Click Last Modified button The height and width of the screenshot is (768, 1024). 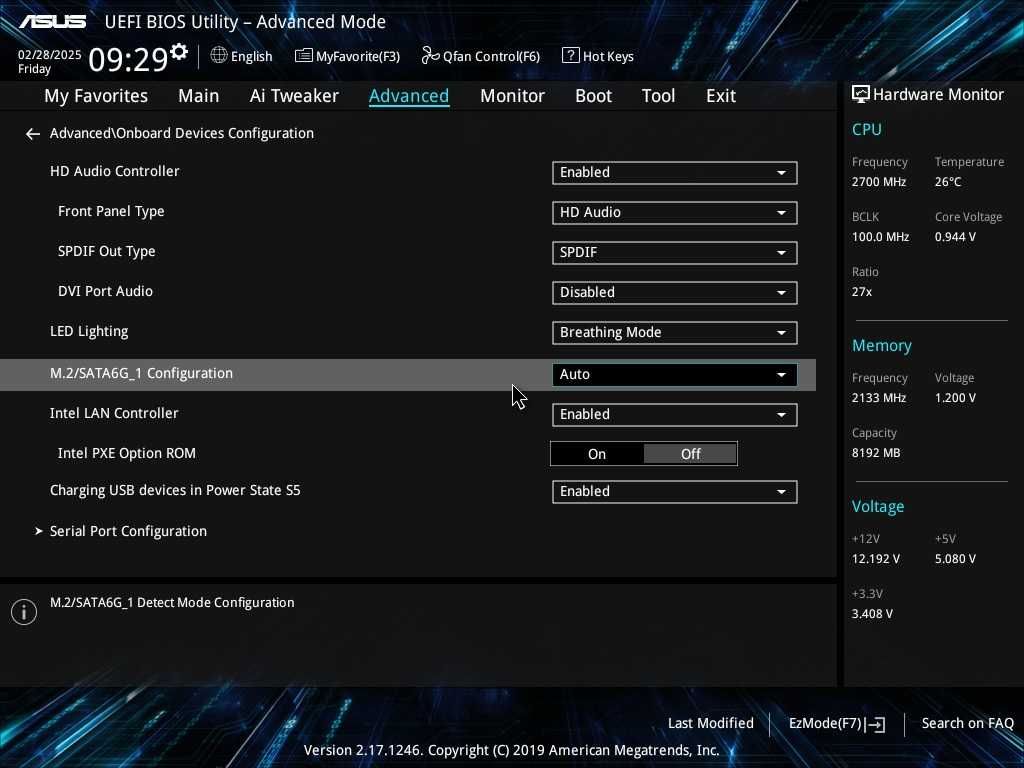(711, 723)
